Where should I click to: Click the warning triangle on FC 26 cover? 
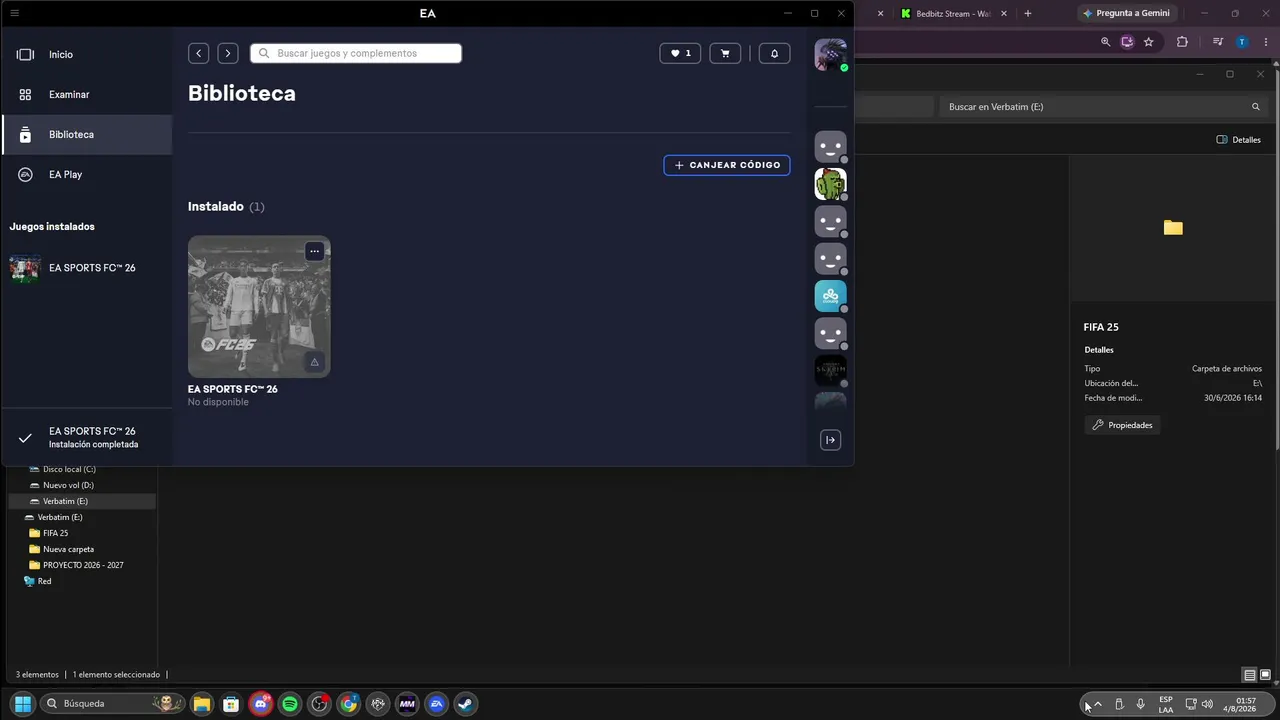pos(314,362)
